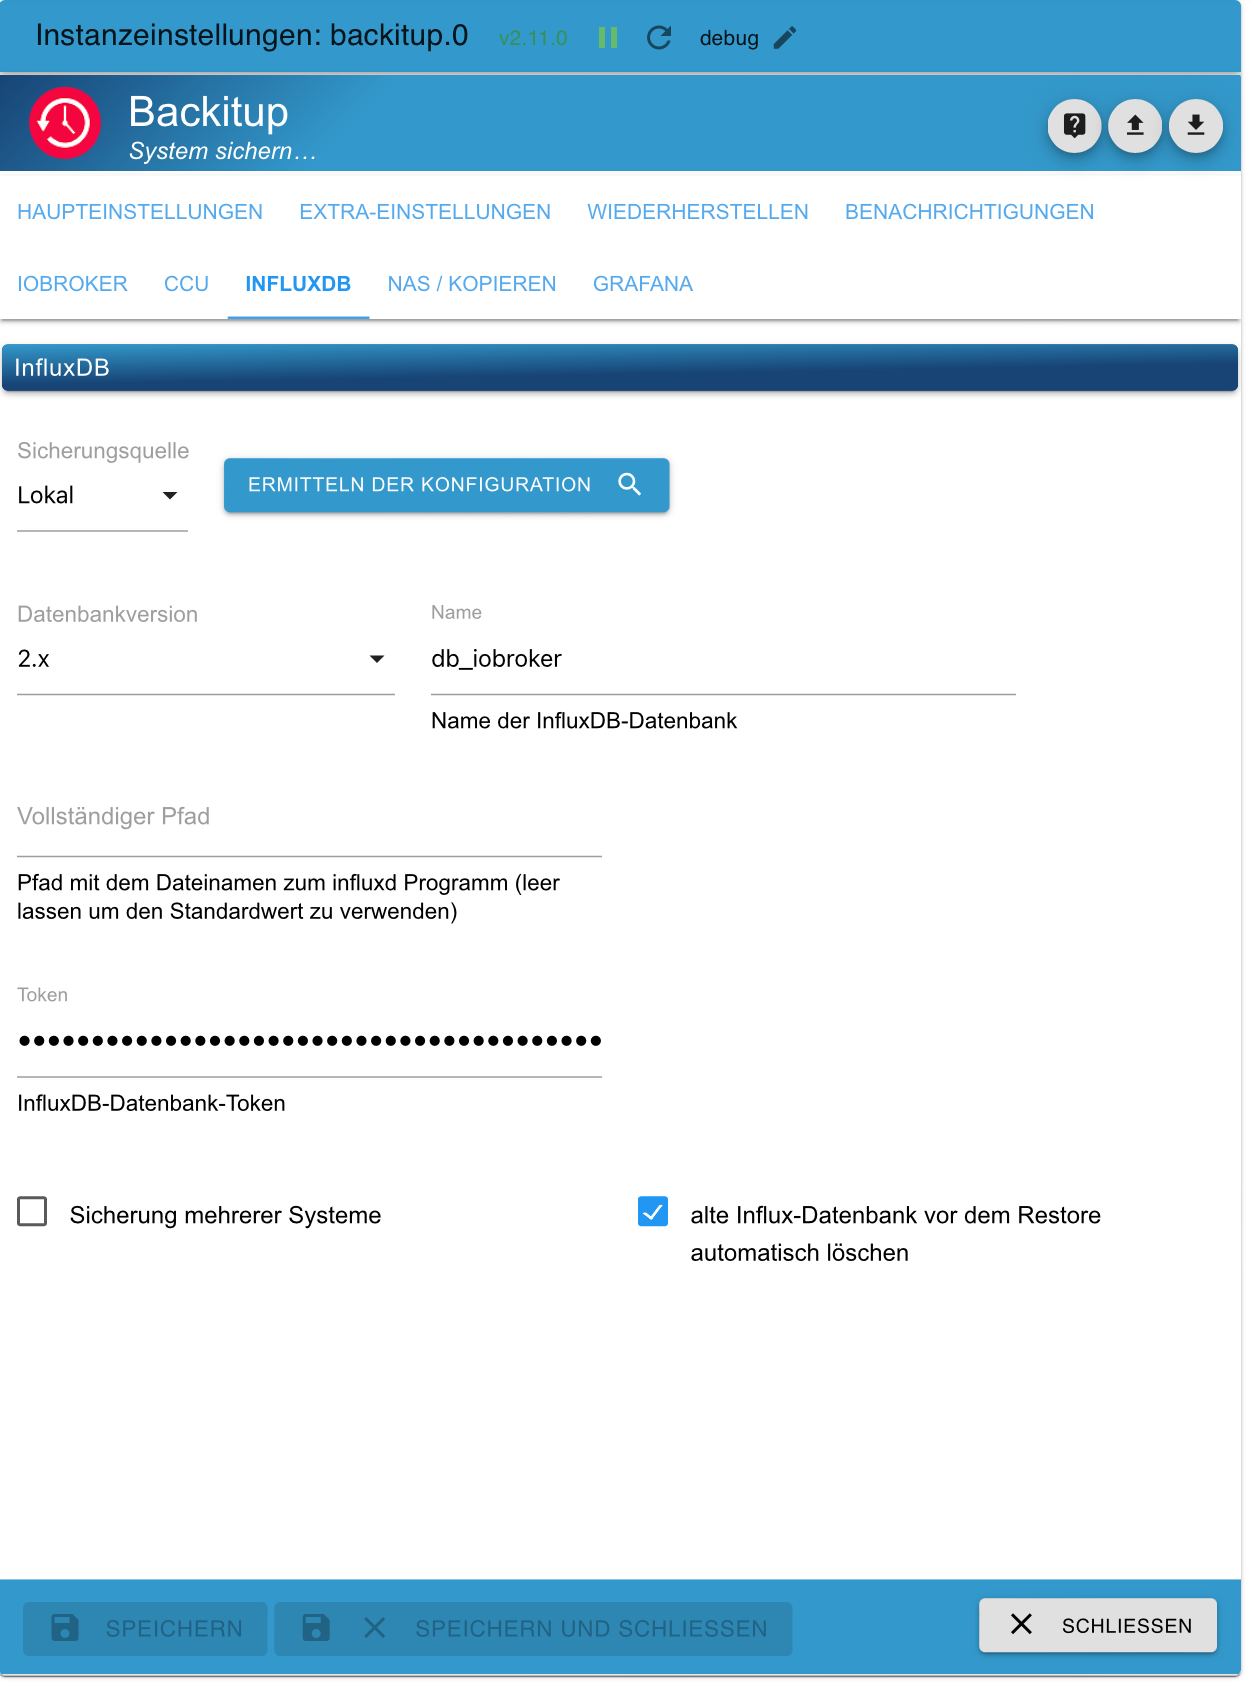Click the Speichern button
Screen dimensions: 1253x1688
pyautogui.click(x=145, y=1629)
